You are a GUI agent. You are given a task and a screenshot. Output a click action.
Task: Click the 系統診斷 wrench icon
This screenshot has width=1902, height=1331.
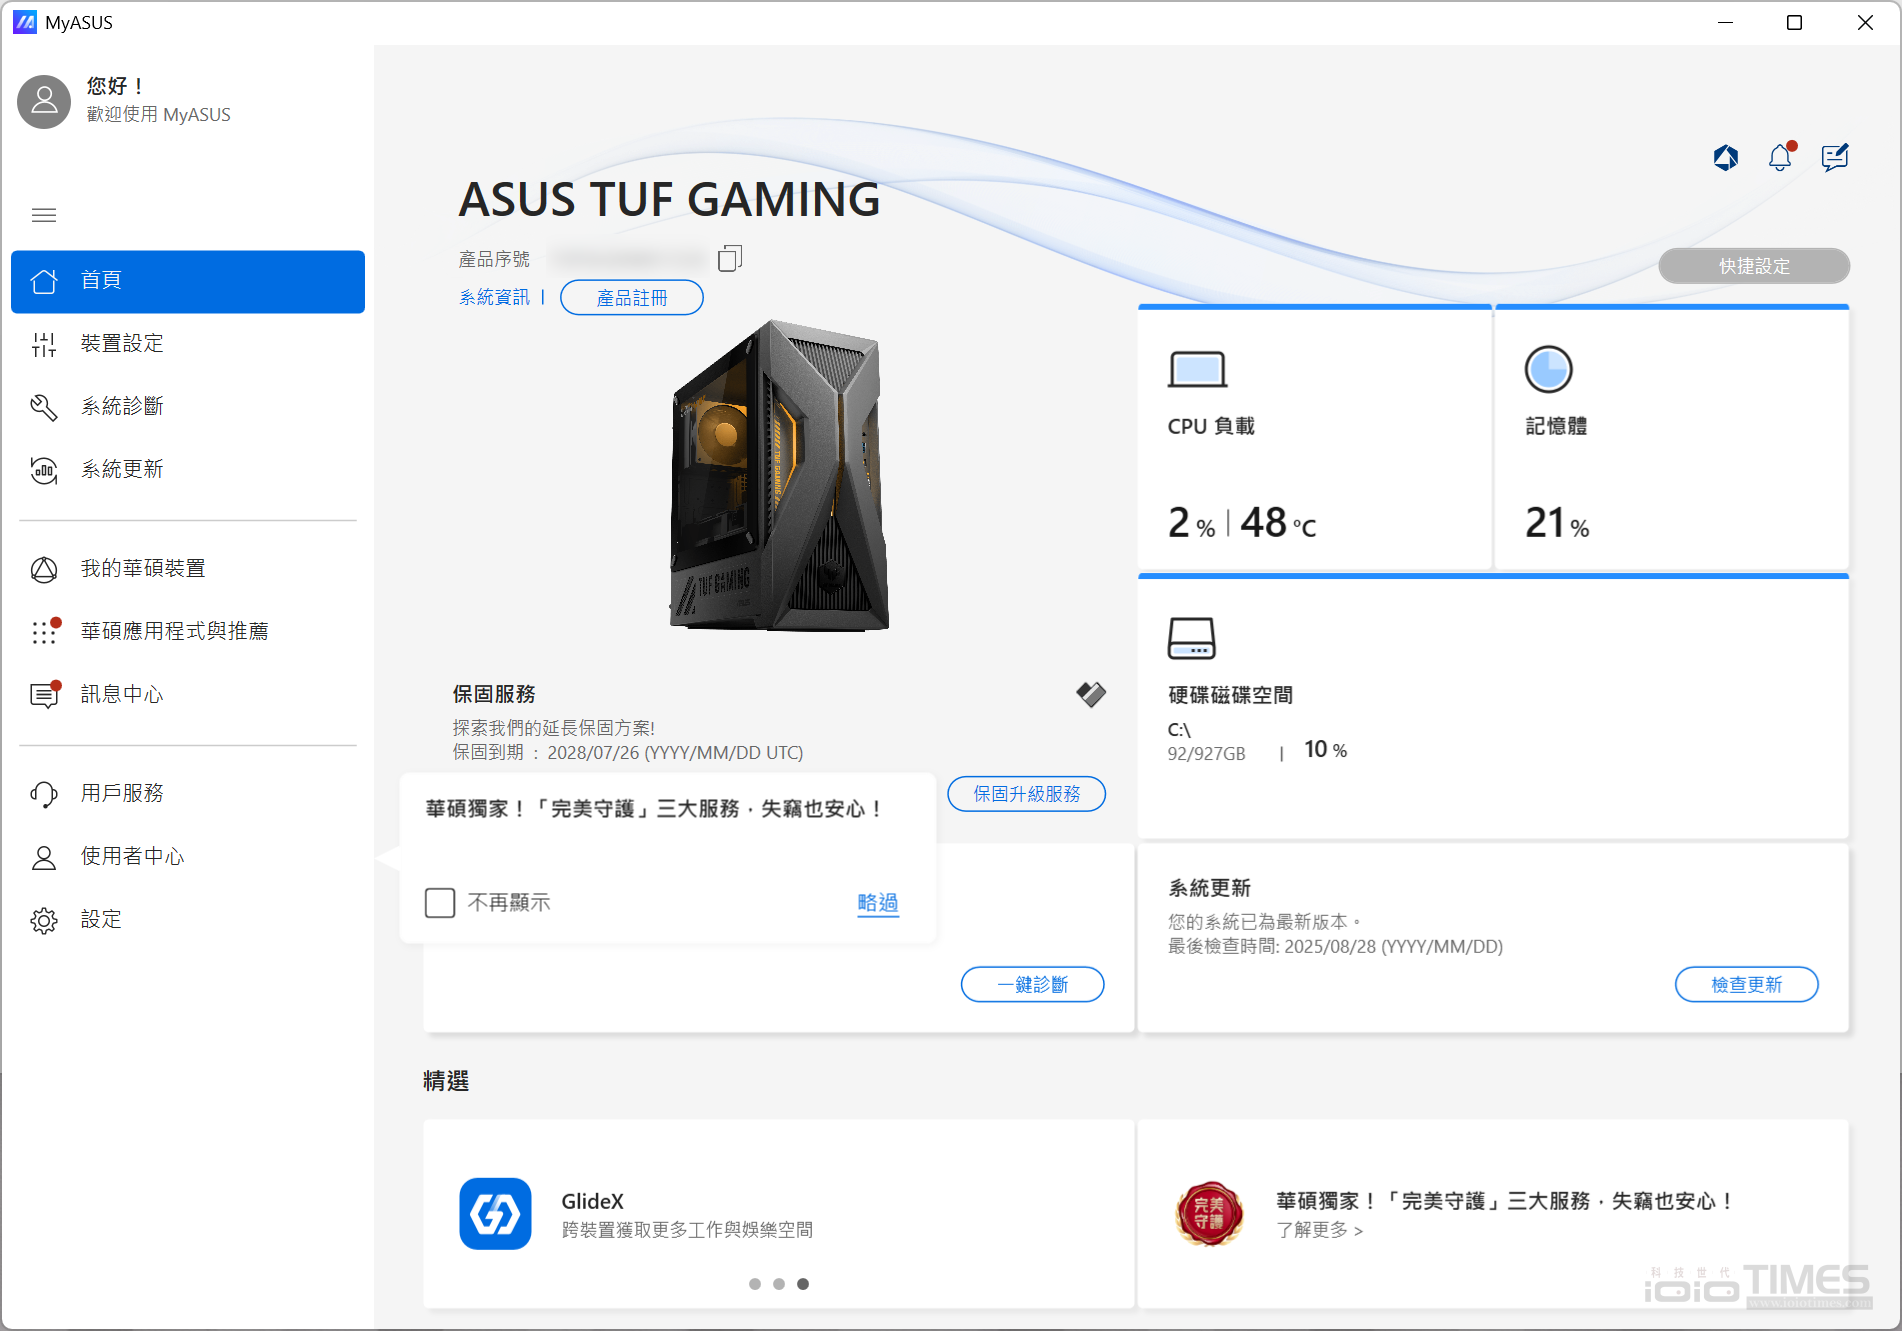[44, 407]
